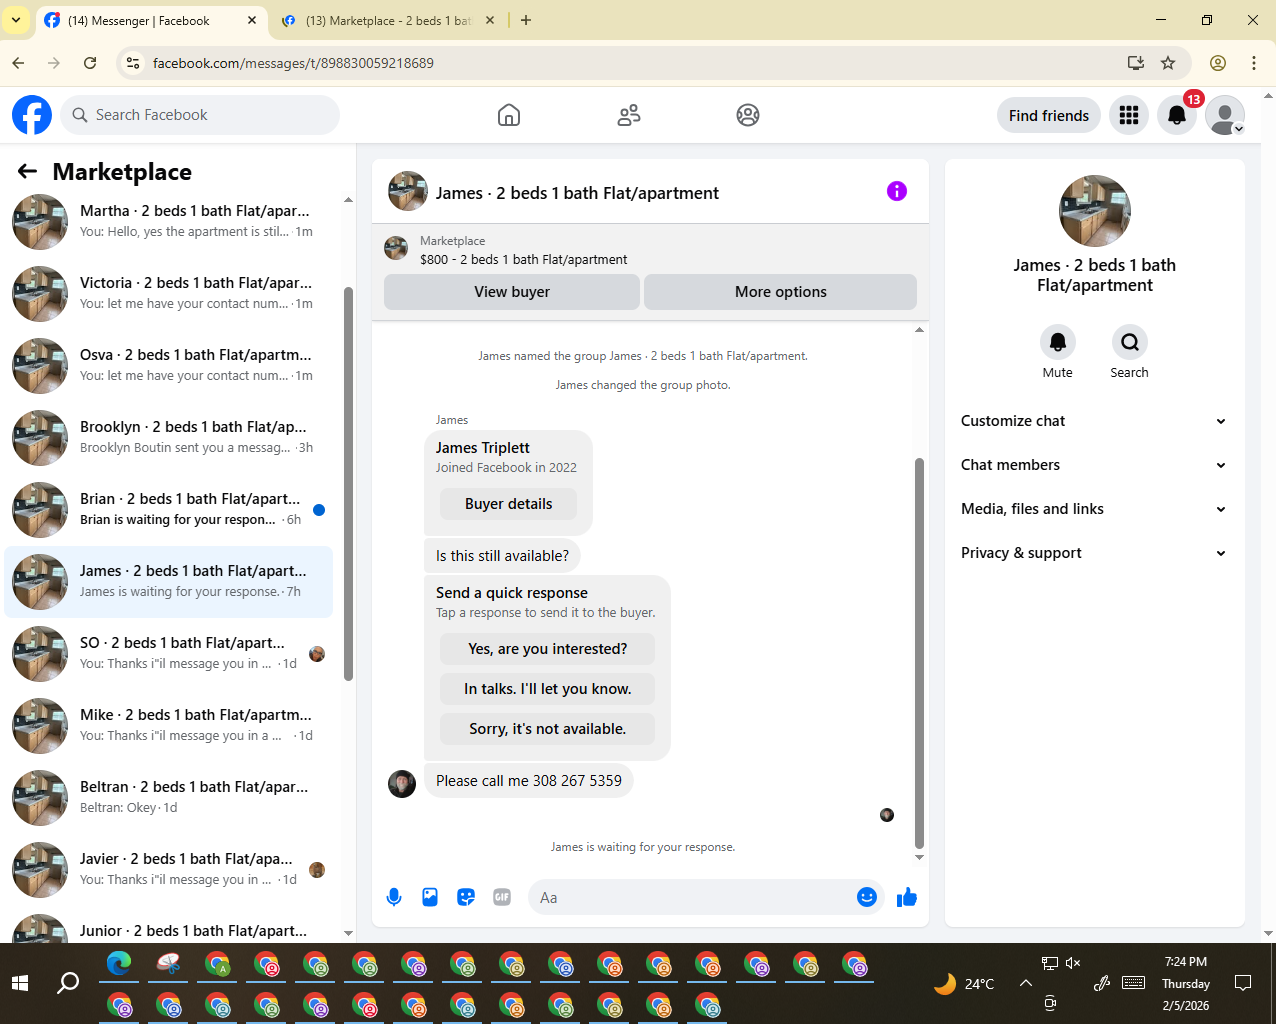Image resolution: width=1276 pixels, height=1024 pixels.
Task: Choose a GIF from composer
Action: pyautogui.click(x=502, y=897)
